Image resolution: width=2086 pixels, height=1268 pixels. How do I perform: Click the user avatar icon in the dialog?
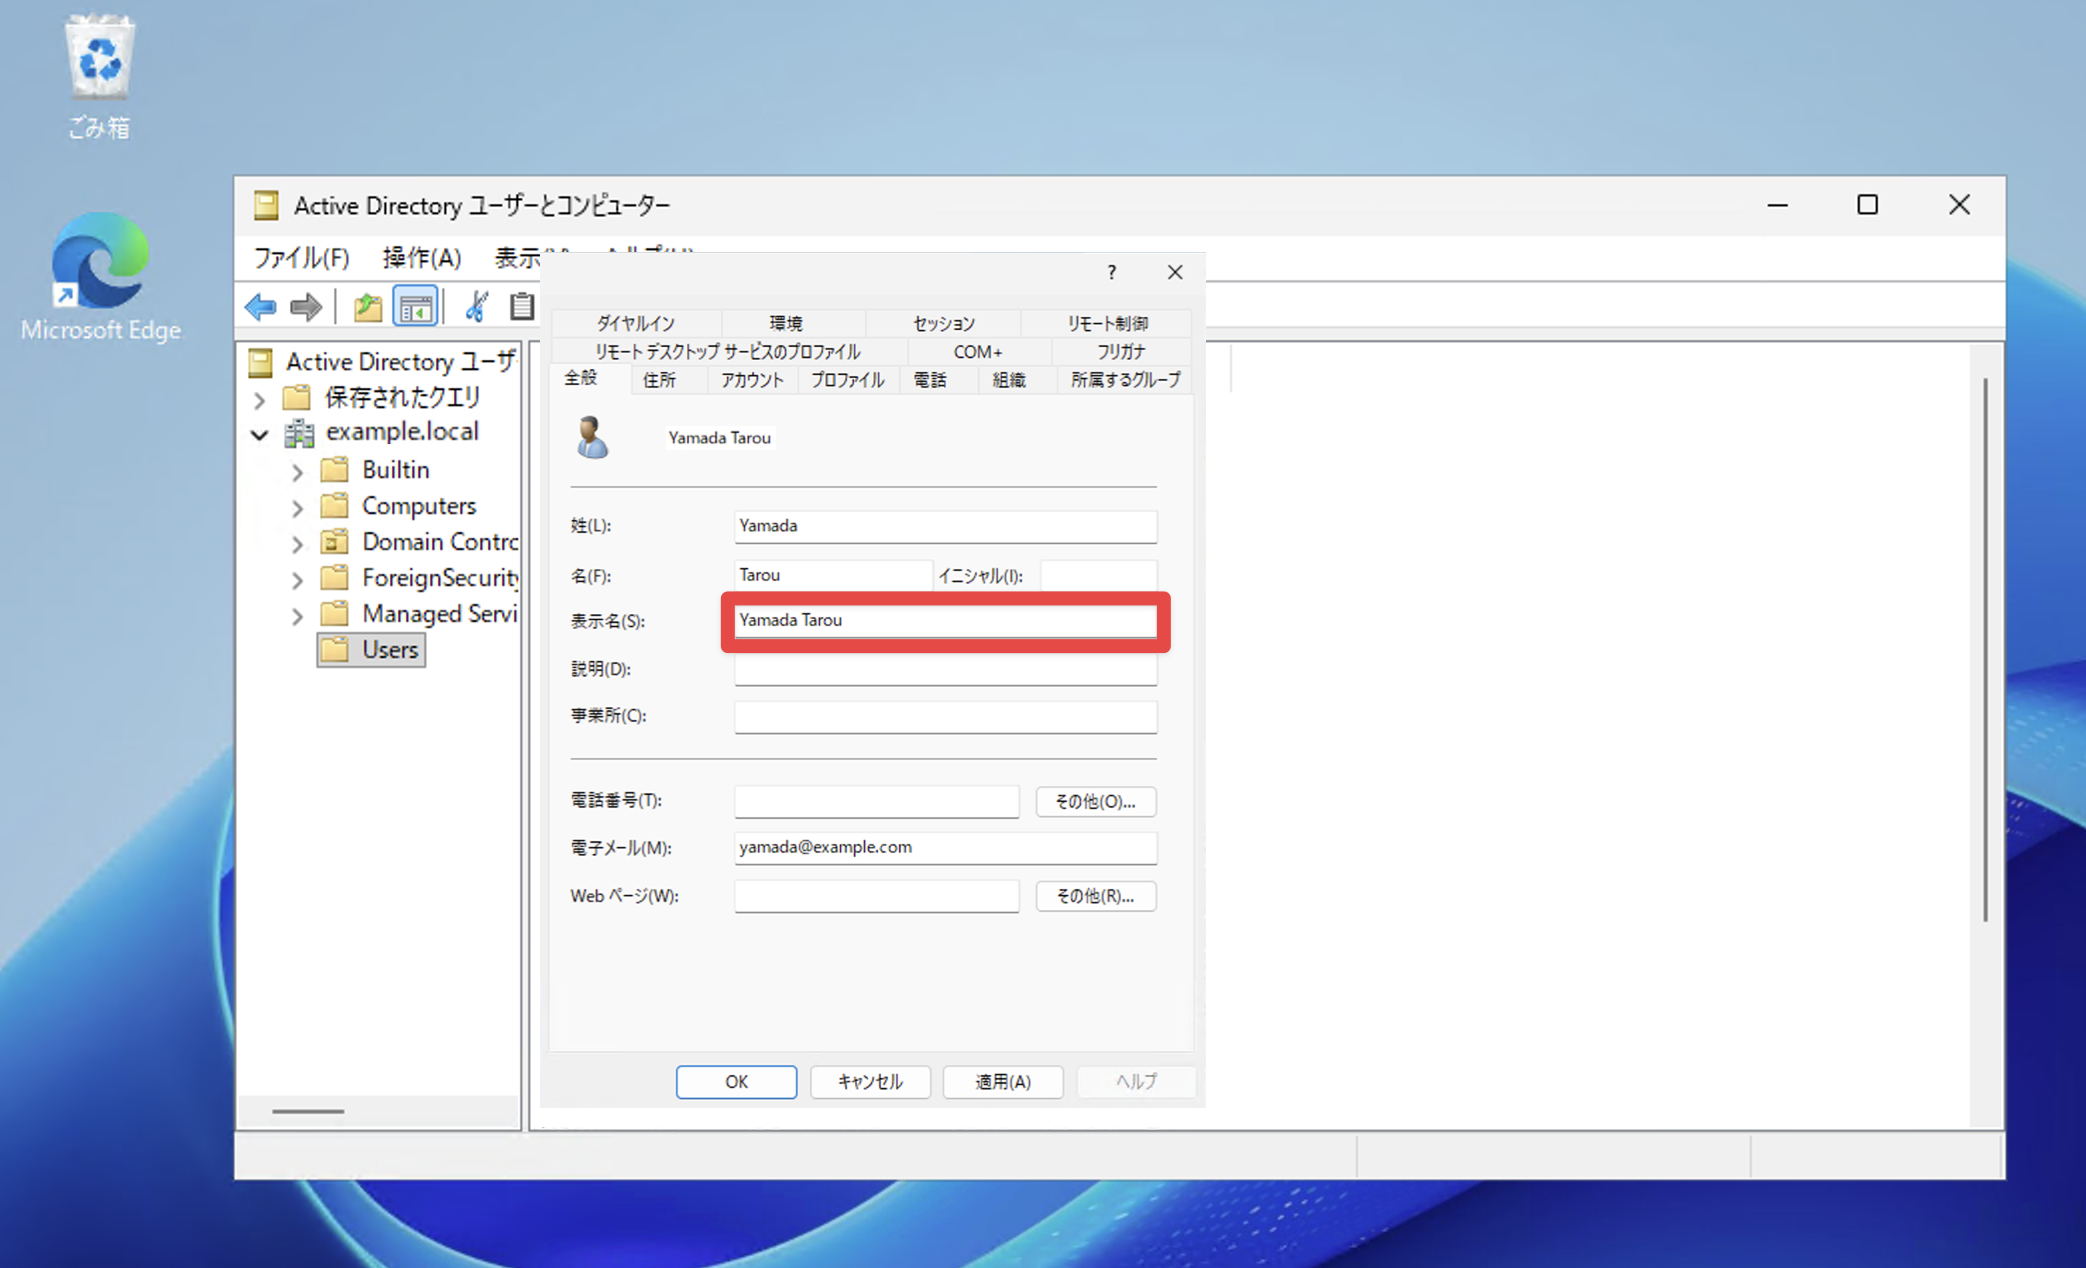[x=592, y=437]
